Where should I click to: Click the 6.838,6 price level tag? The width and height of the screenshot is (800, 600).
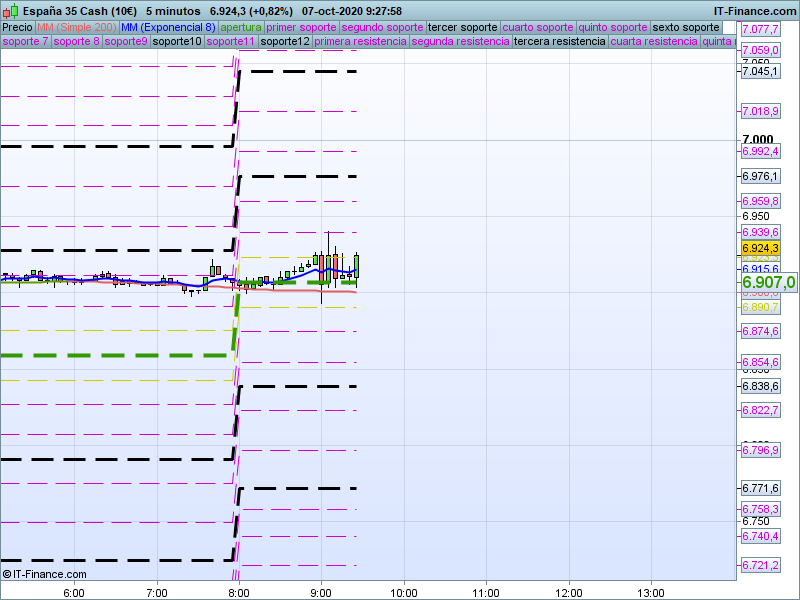(x=760, y=386)
